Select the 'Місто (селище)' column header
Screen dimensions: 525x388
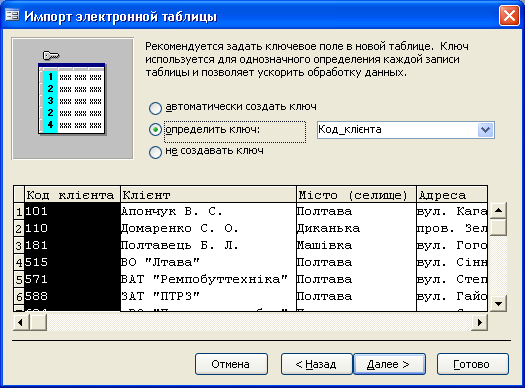(356, 195)
